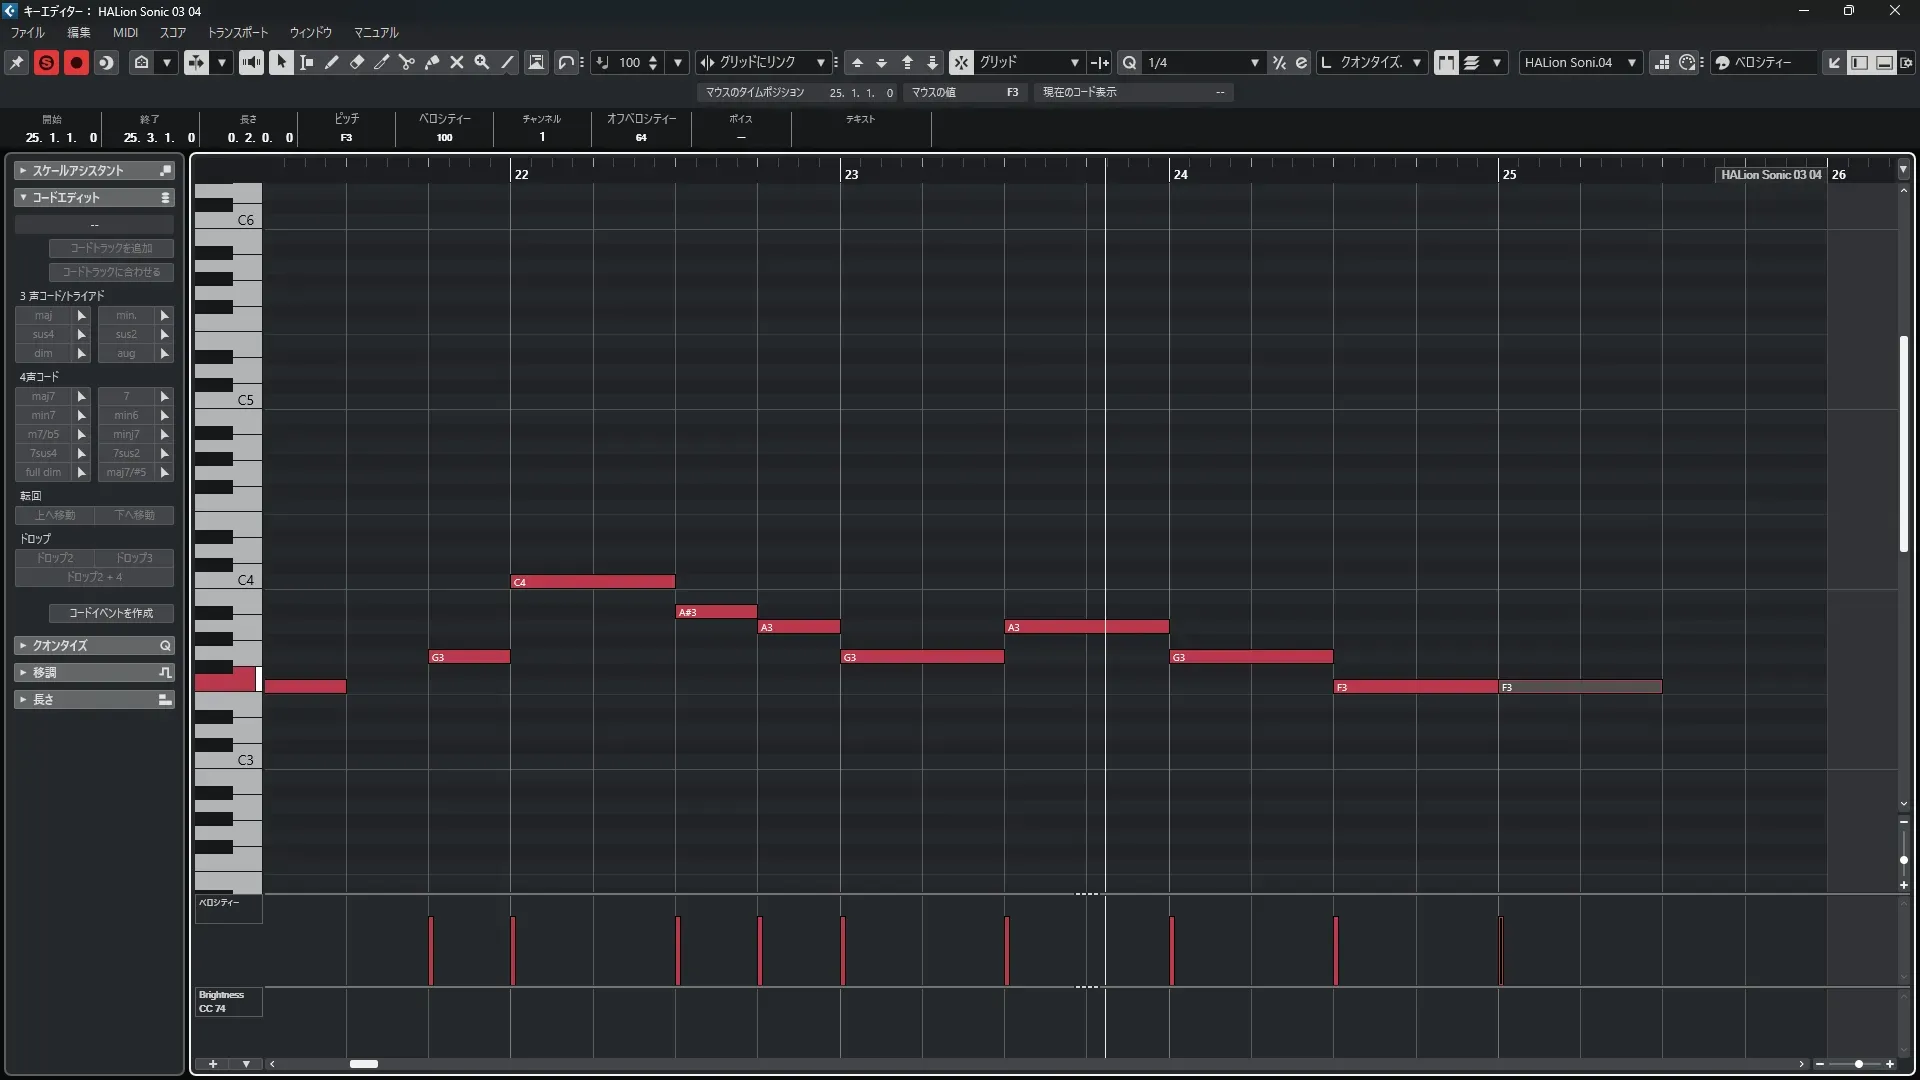1920x1080 pixels.
Task: Select the Zoom magnifier tool
Action: 482,62
